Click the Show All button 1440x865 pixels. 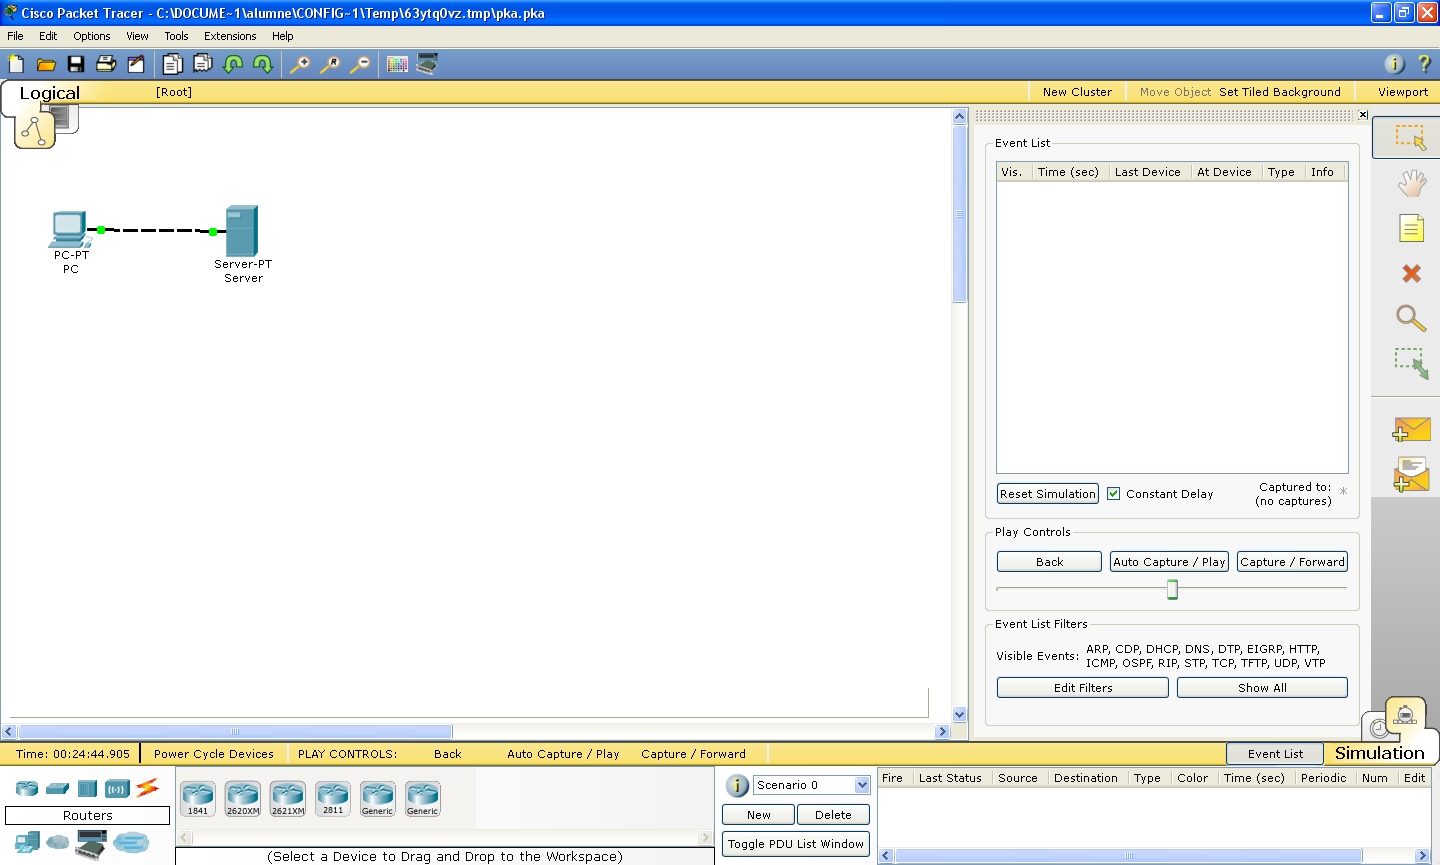pos(1262,688)
